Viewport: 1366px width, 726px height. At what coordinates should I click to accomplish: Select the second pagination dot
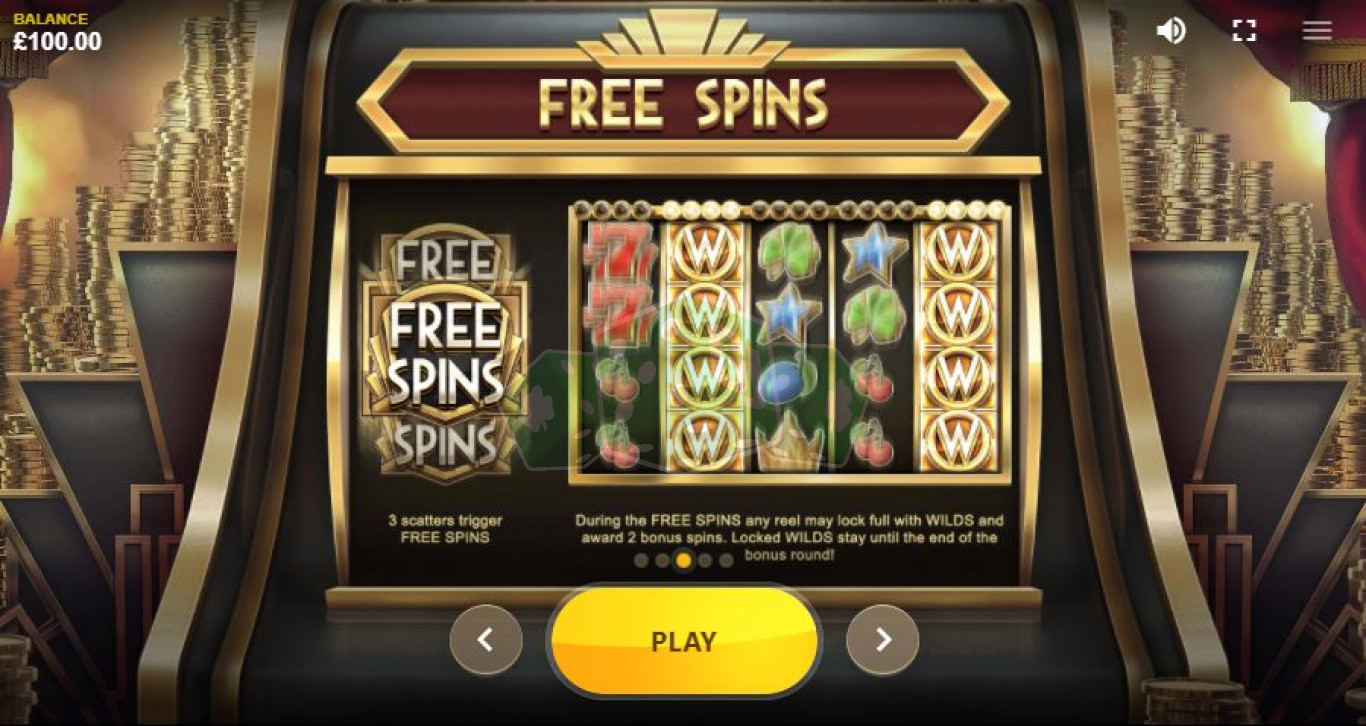pyautogui.click(x=662, y=560)
